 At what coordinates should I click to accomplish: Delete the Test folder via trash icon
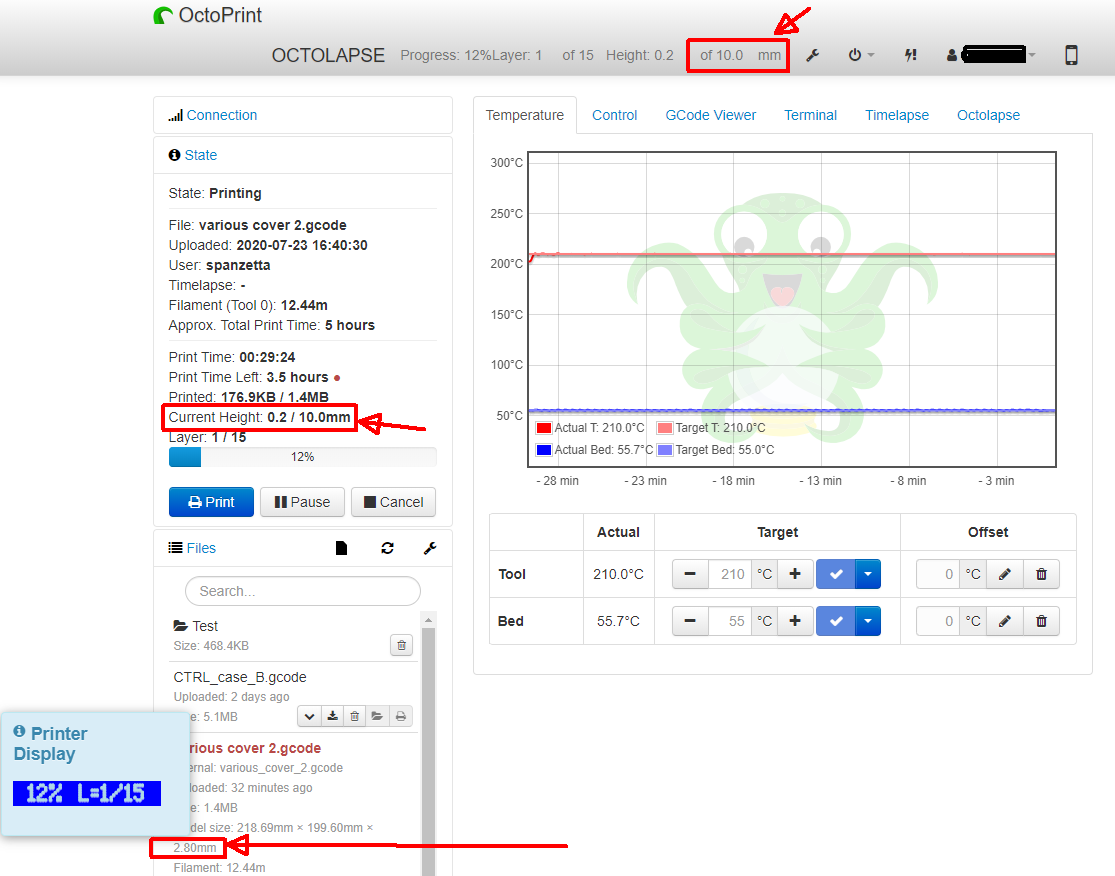click(x=401, y=645)
